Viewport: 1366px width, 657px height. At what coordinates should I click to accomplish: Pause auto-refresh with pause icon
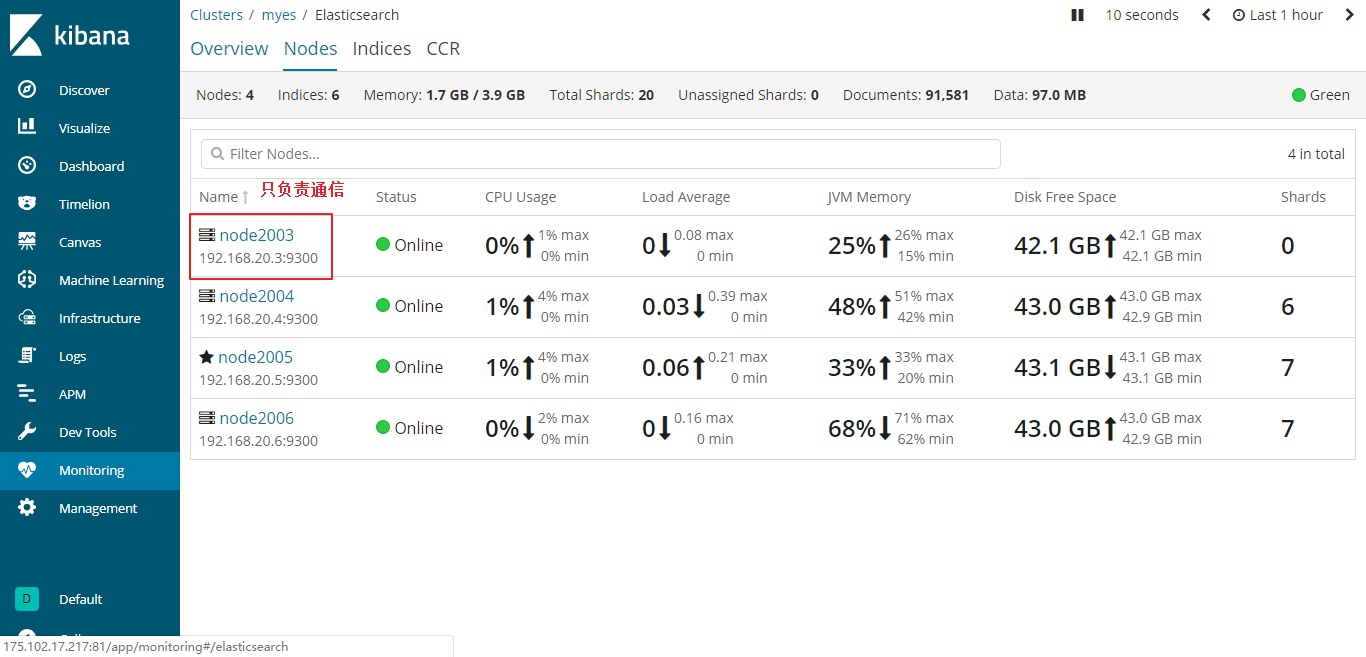point(1077,15)
